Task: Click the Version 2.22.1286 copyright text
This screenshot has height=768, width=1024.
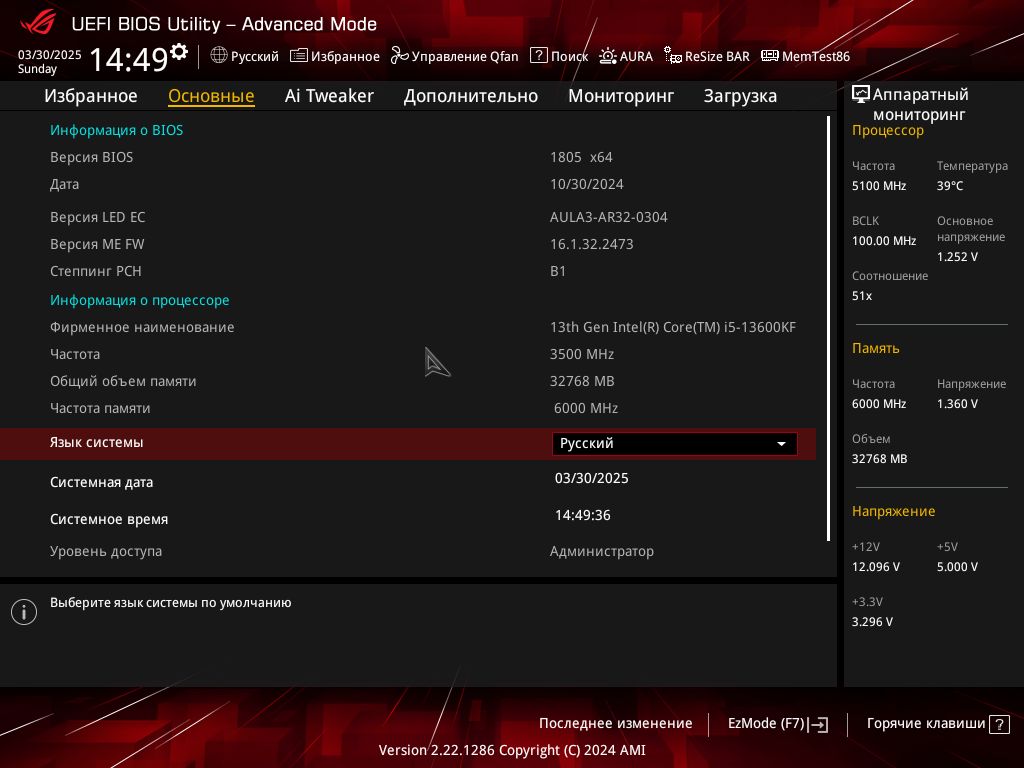Action: [512, 750]
